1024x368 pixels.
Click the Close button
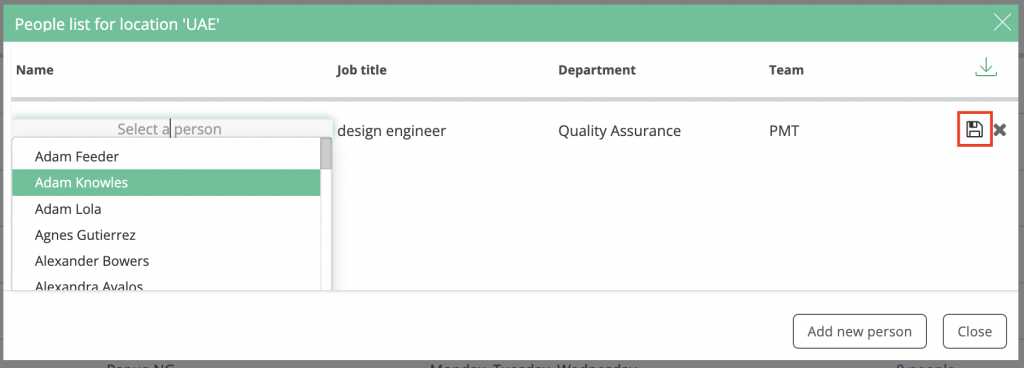pyautogui.click(x=975, y=331)
